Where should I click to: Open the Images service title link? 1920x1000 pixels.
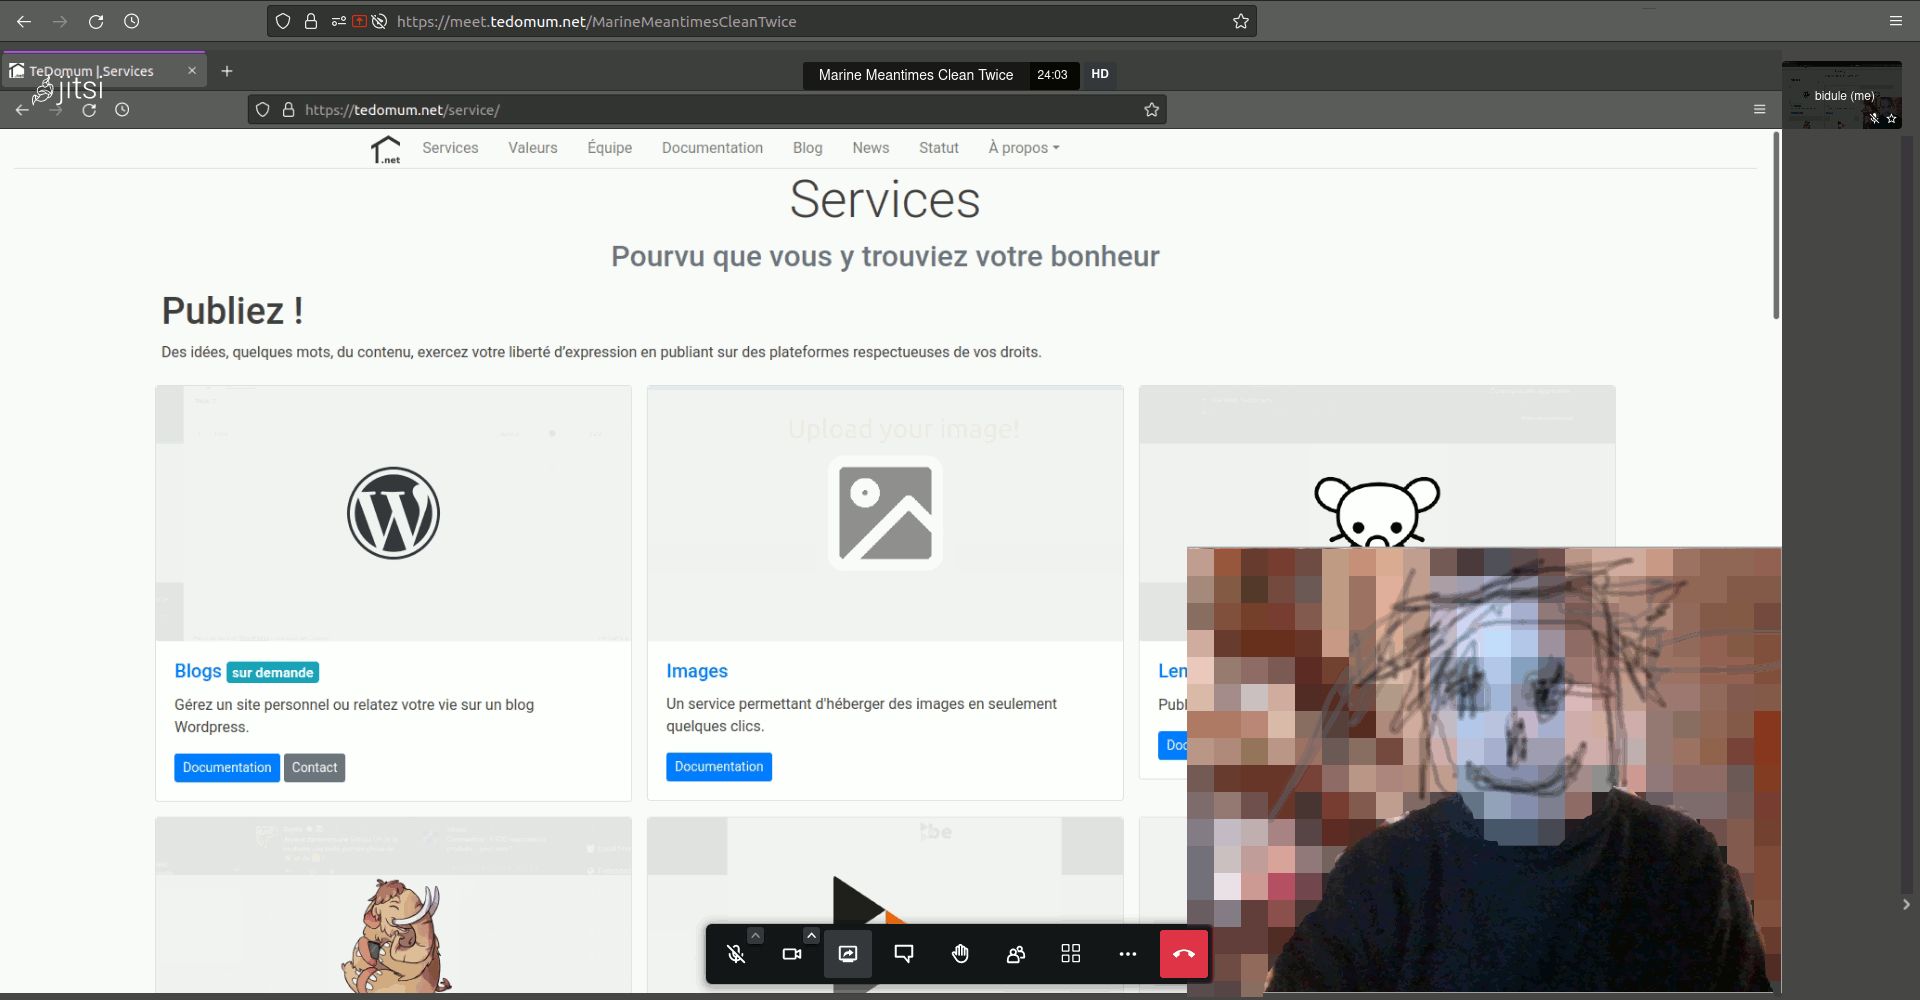697,671
